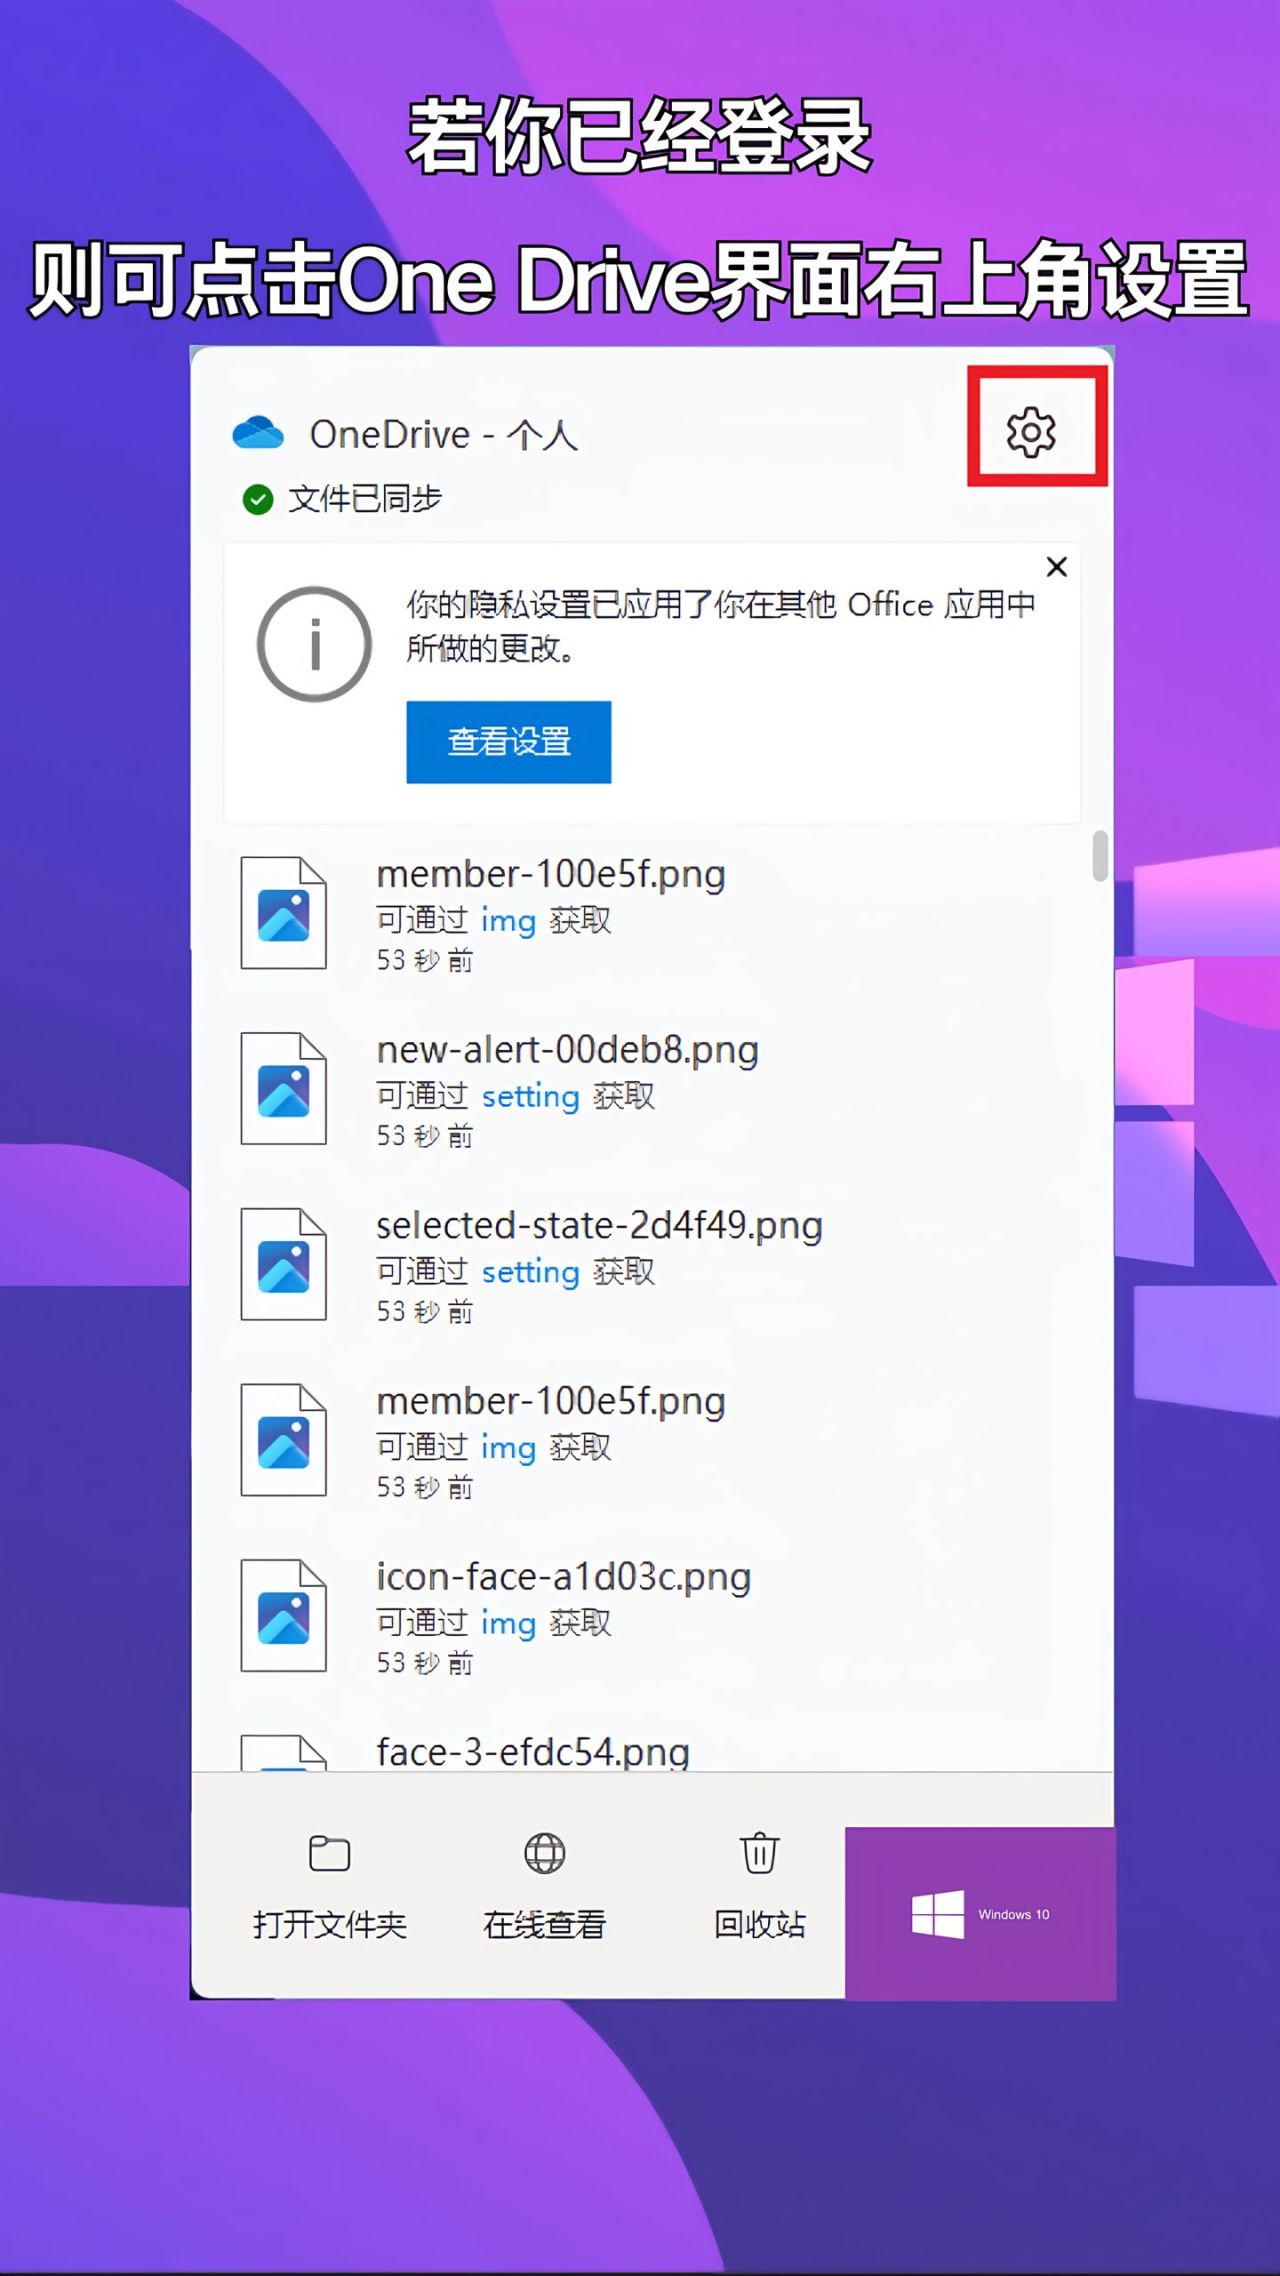Click the privacy notice message text
This screenshot has height=2276, width=1280.
pos(721,627)
